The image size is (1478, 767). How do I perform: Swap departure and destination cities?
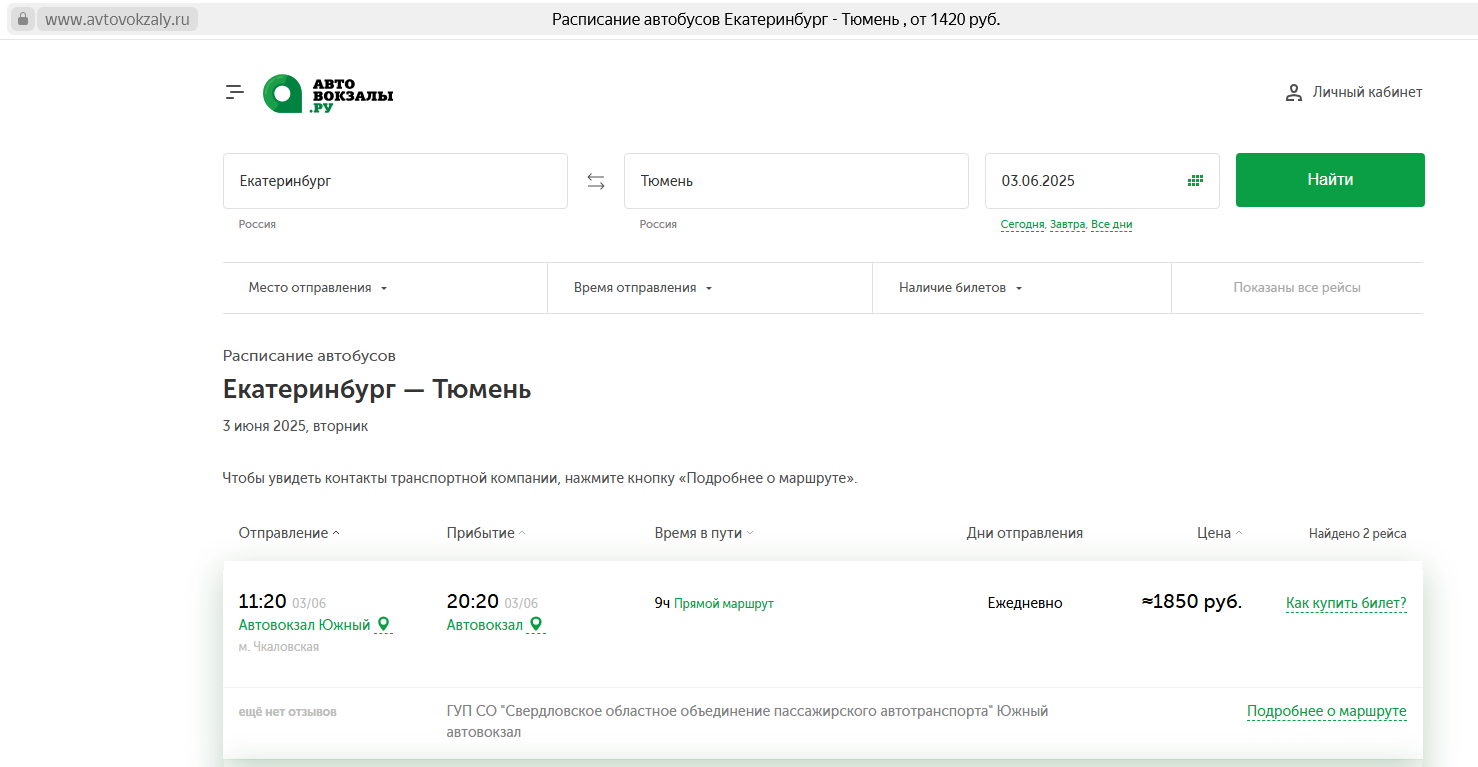click(596, 181)
